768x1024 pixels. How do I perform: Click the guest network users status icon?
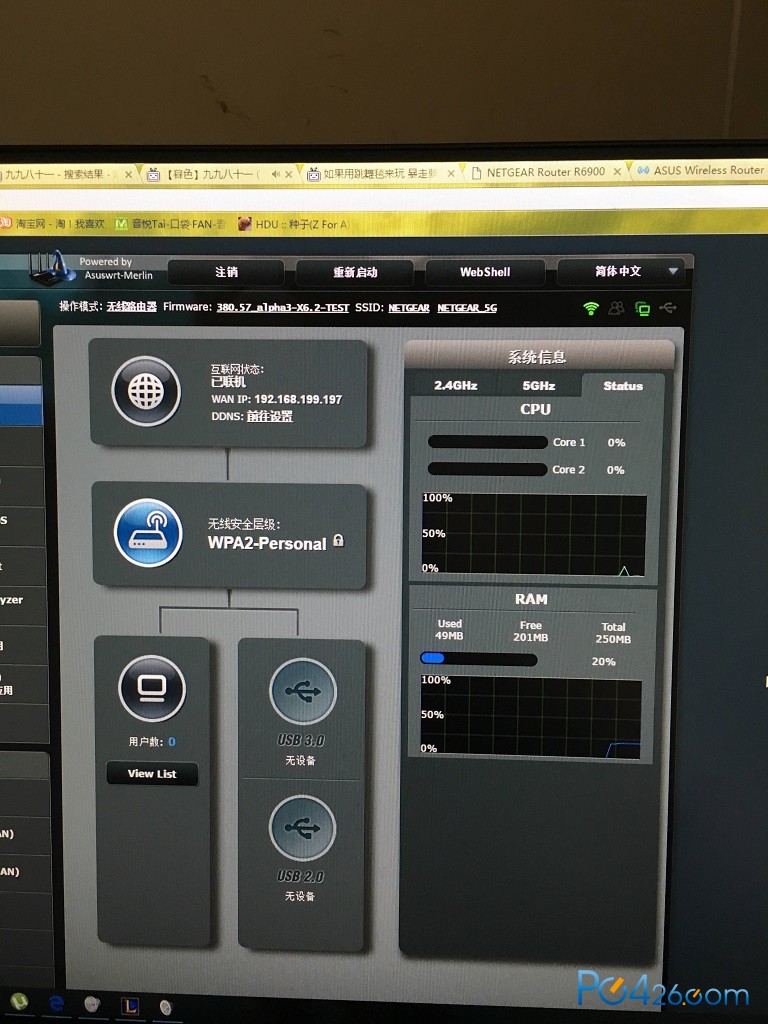(x=616, y=308)
